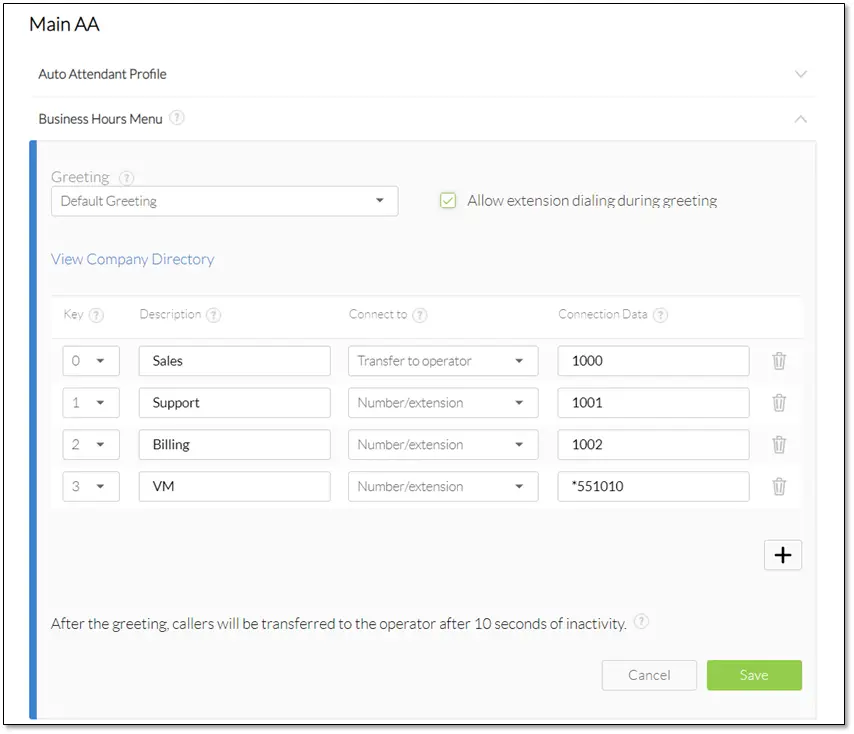The height and width of the screenshot is (734, 854).
Task: Click the green Save button
Action: [753, 675]
